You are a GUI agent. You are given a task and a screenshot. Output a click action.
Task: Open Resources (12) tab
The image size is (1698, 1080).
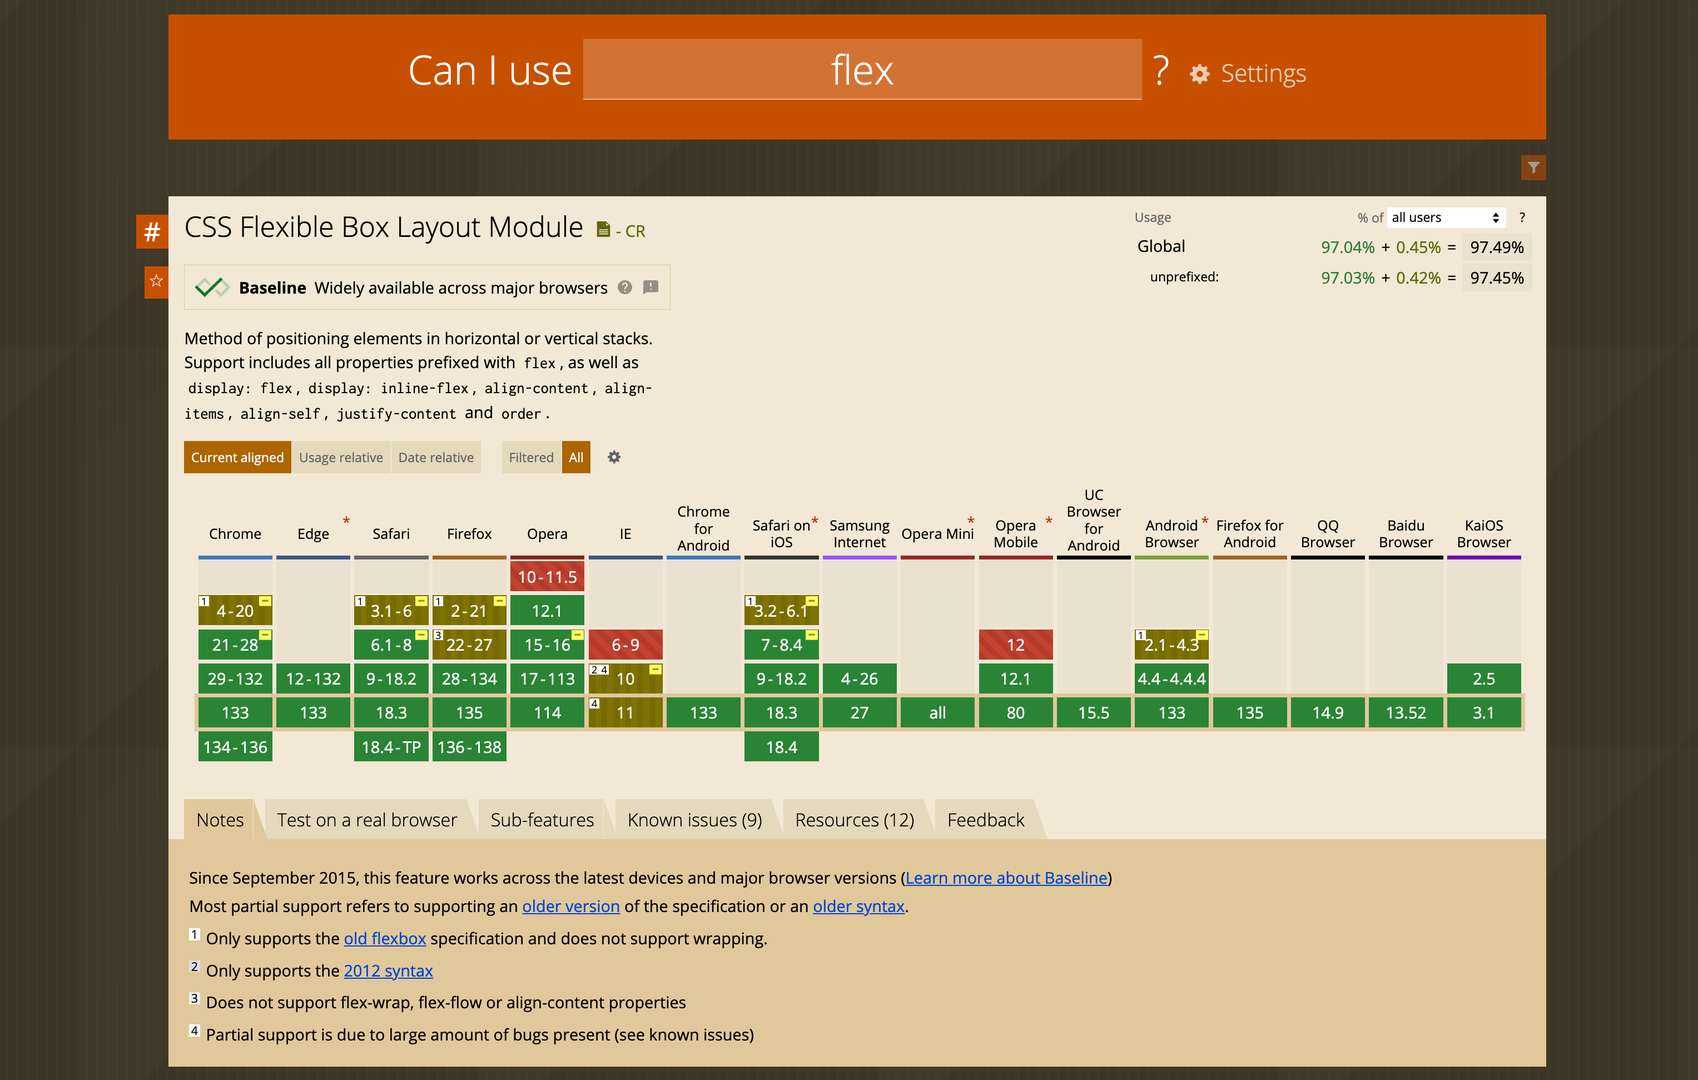click(855, 820)
